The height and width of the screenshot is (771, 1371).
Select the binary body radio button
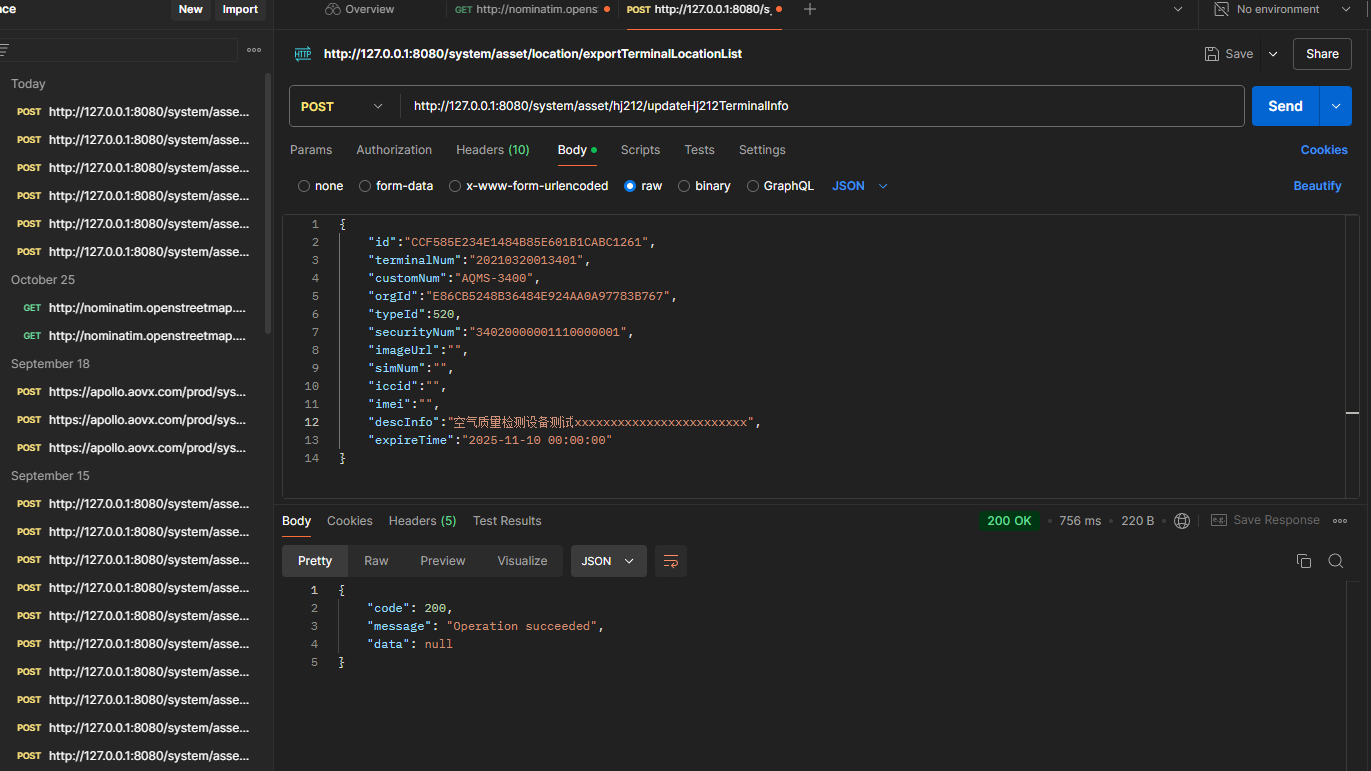click(x=684, y=186)
